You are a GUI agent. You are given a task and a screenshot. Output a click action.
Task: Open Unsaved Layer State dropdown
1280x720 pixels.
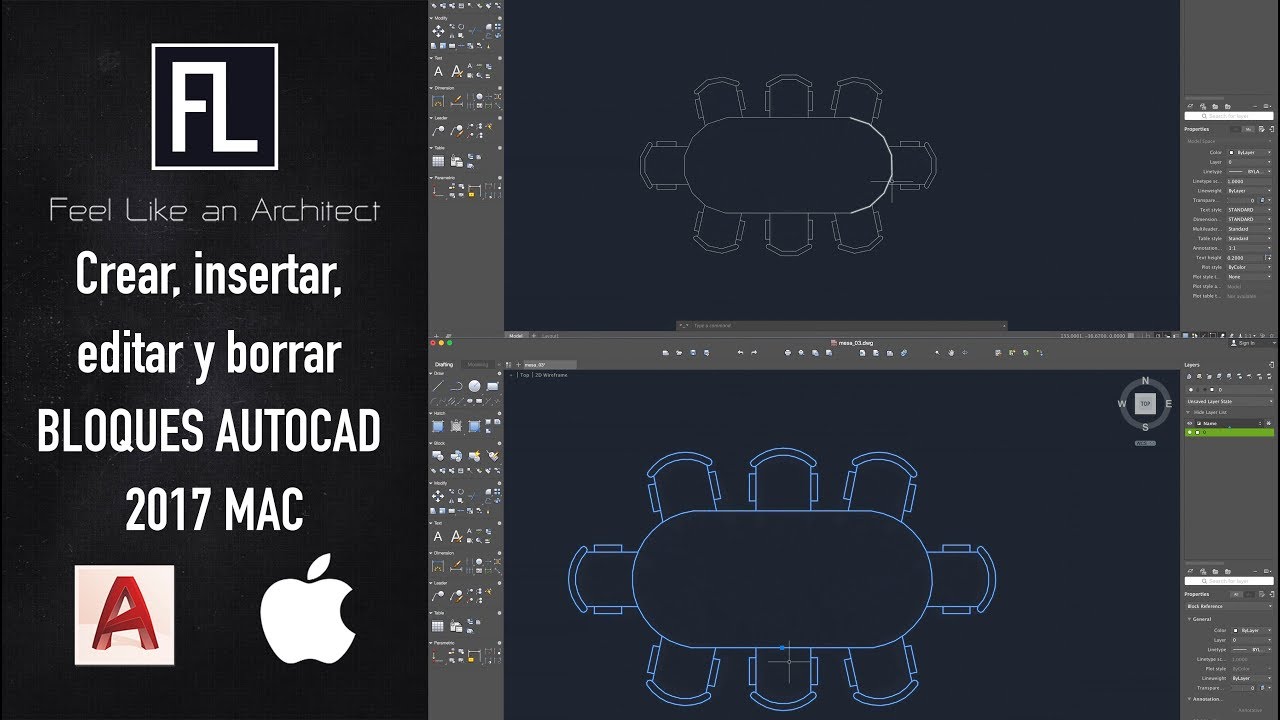coord(1229,402)
